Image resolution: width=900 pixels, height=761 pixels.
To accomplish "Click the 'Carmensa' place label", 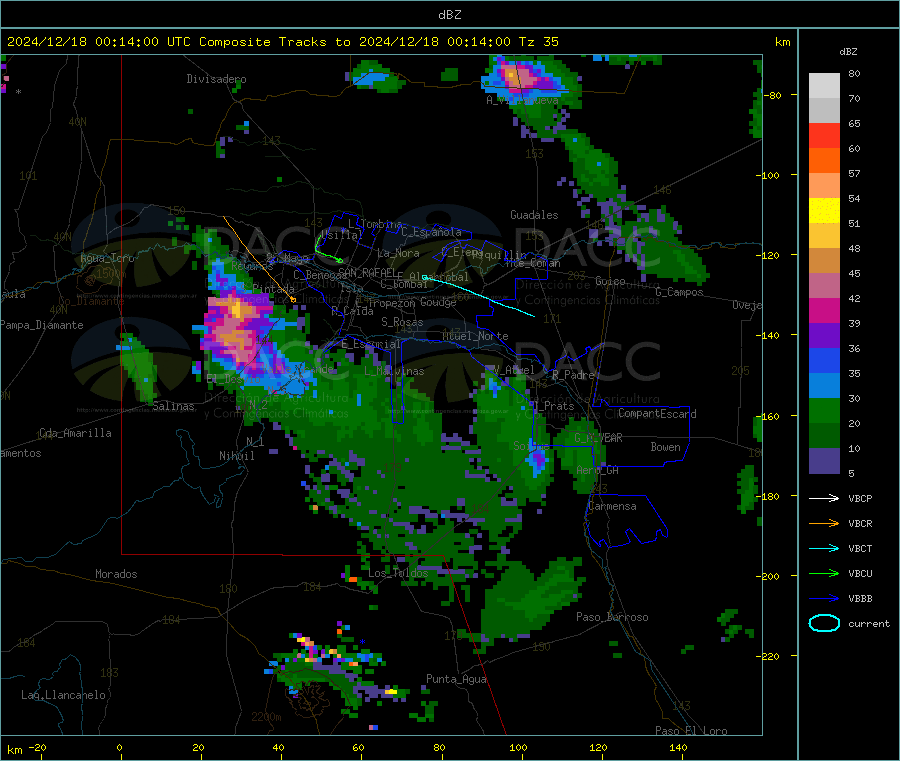I will coord(612,507).
